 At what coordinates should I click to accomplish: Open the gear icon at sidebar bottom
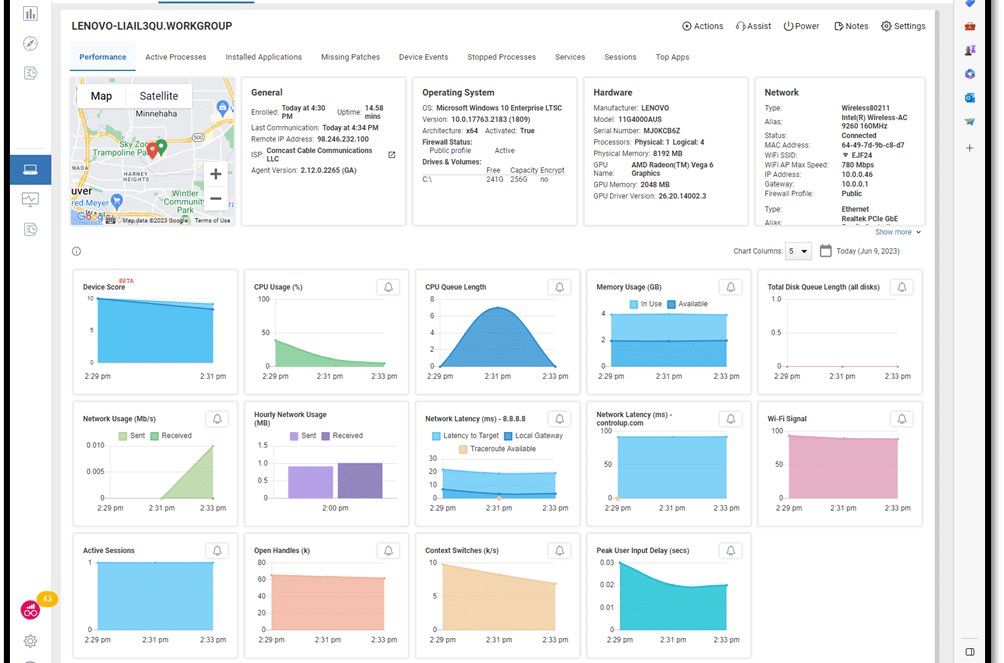click(x=30, y=641)
